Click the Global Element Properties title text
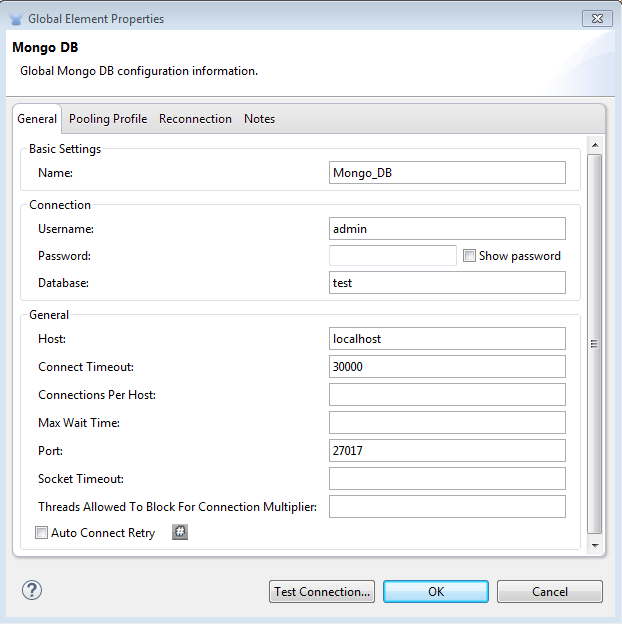Image resolution: width=622 pixels, height=624 pixels. pos(96,19)
